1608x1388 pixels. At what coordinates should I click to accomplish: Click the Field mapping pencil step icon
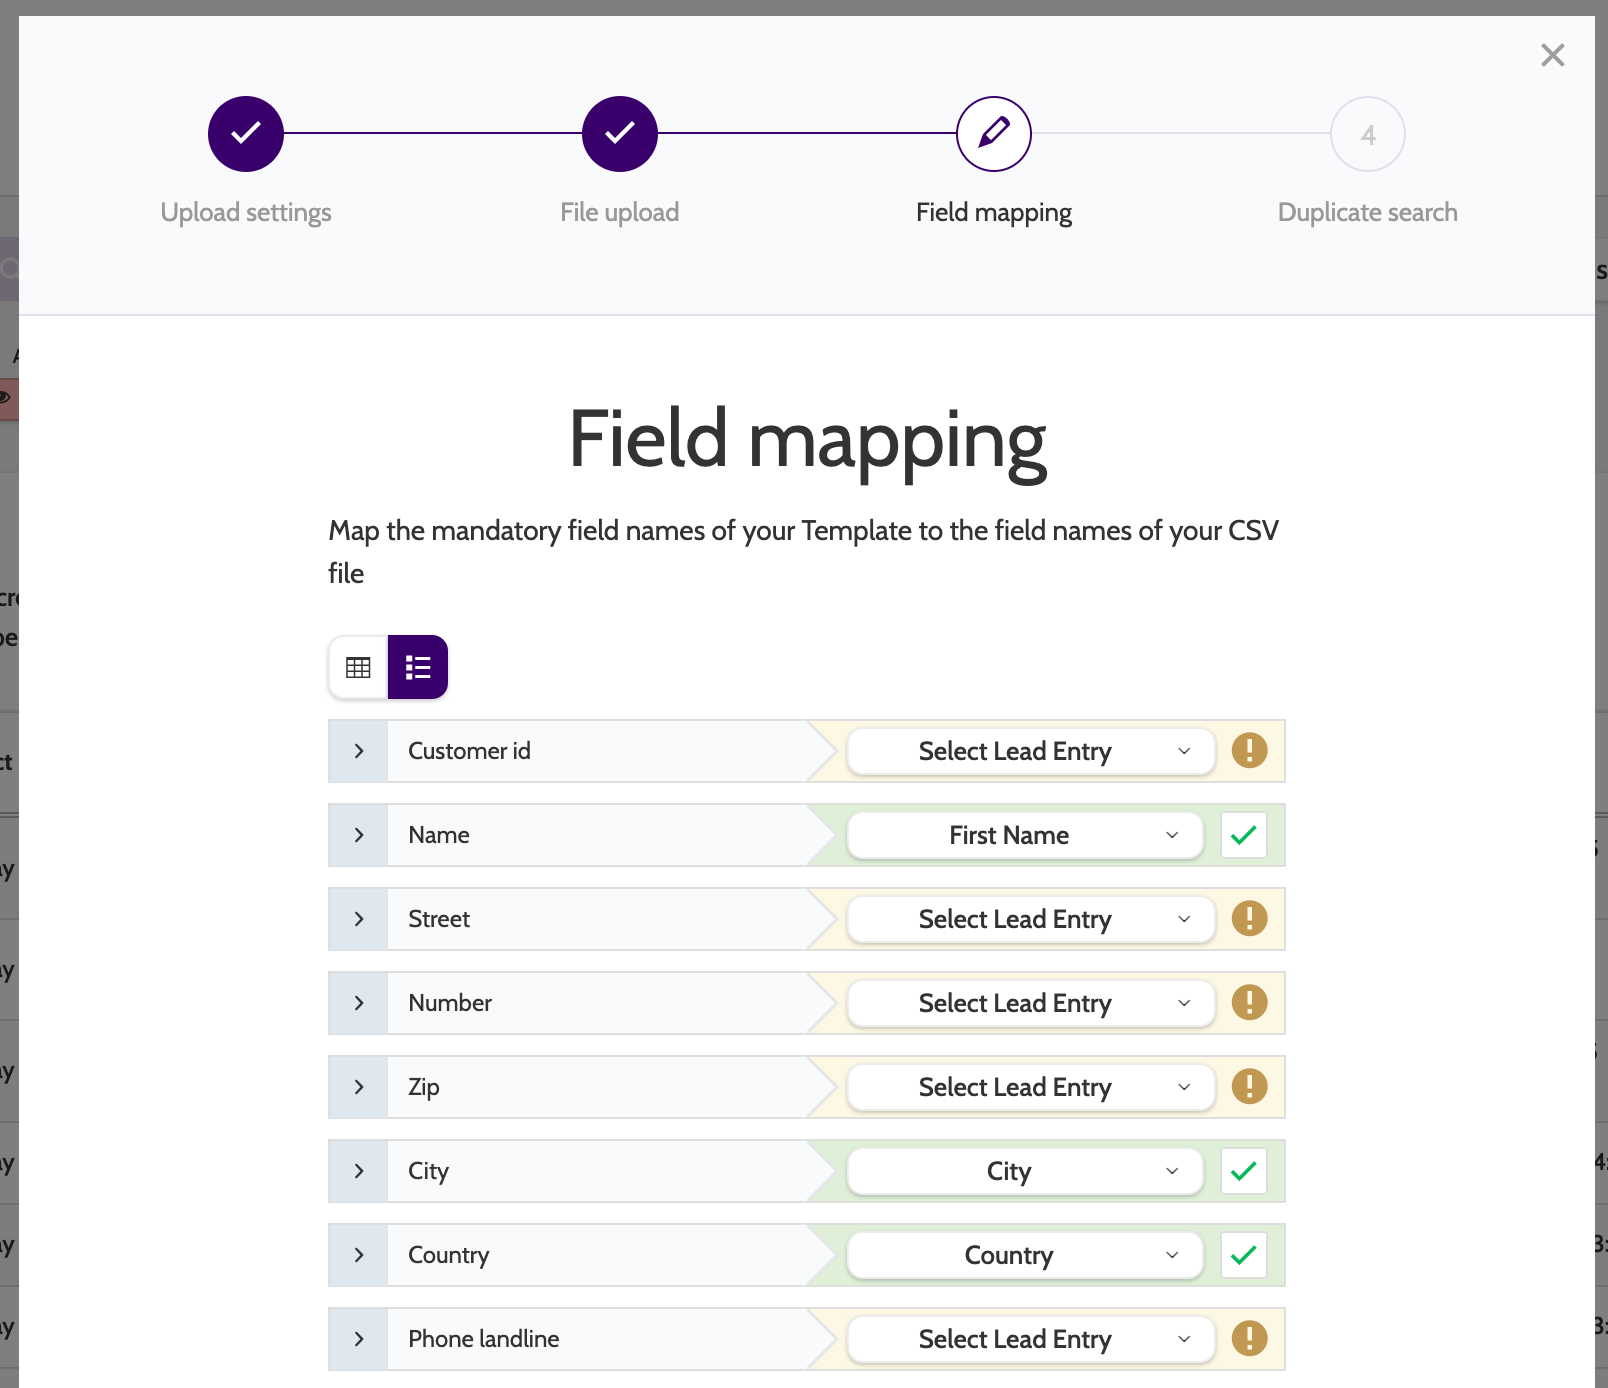point(993,134)
